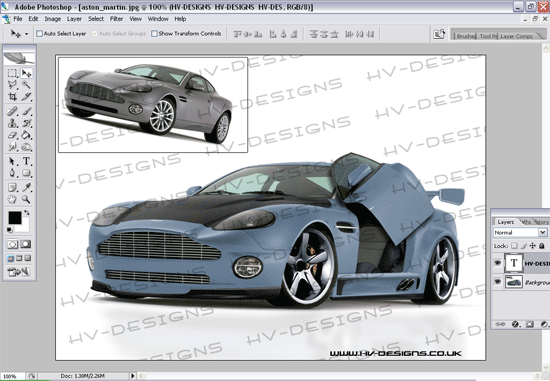550x381 pixels.
Task: Open the status bar info arrow
Action: [x=133, y=376]
